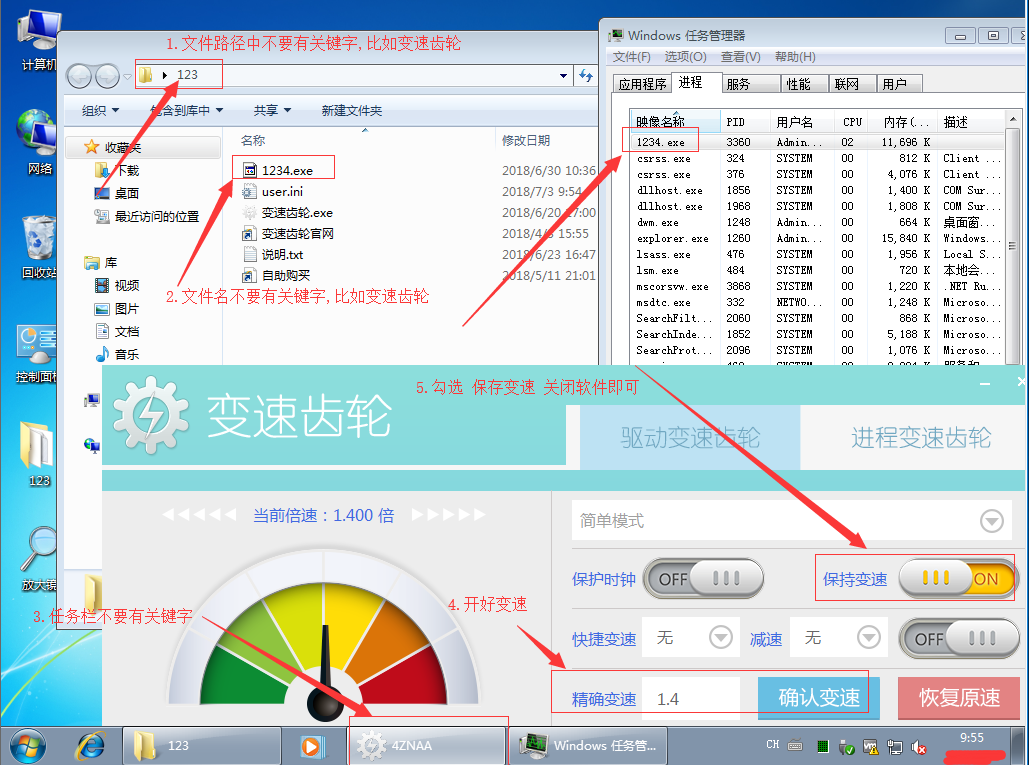This screenshot has height=765, width=1029.
Task: Click the 精确变速 value input field
Action: [x=691, y=698]
